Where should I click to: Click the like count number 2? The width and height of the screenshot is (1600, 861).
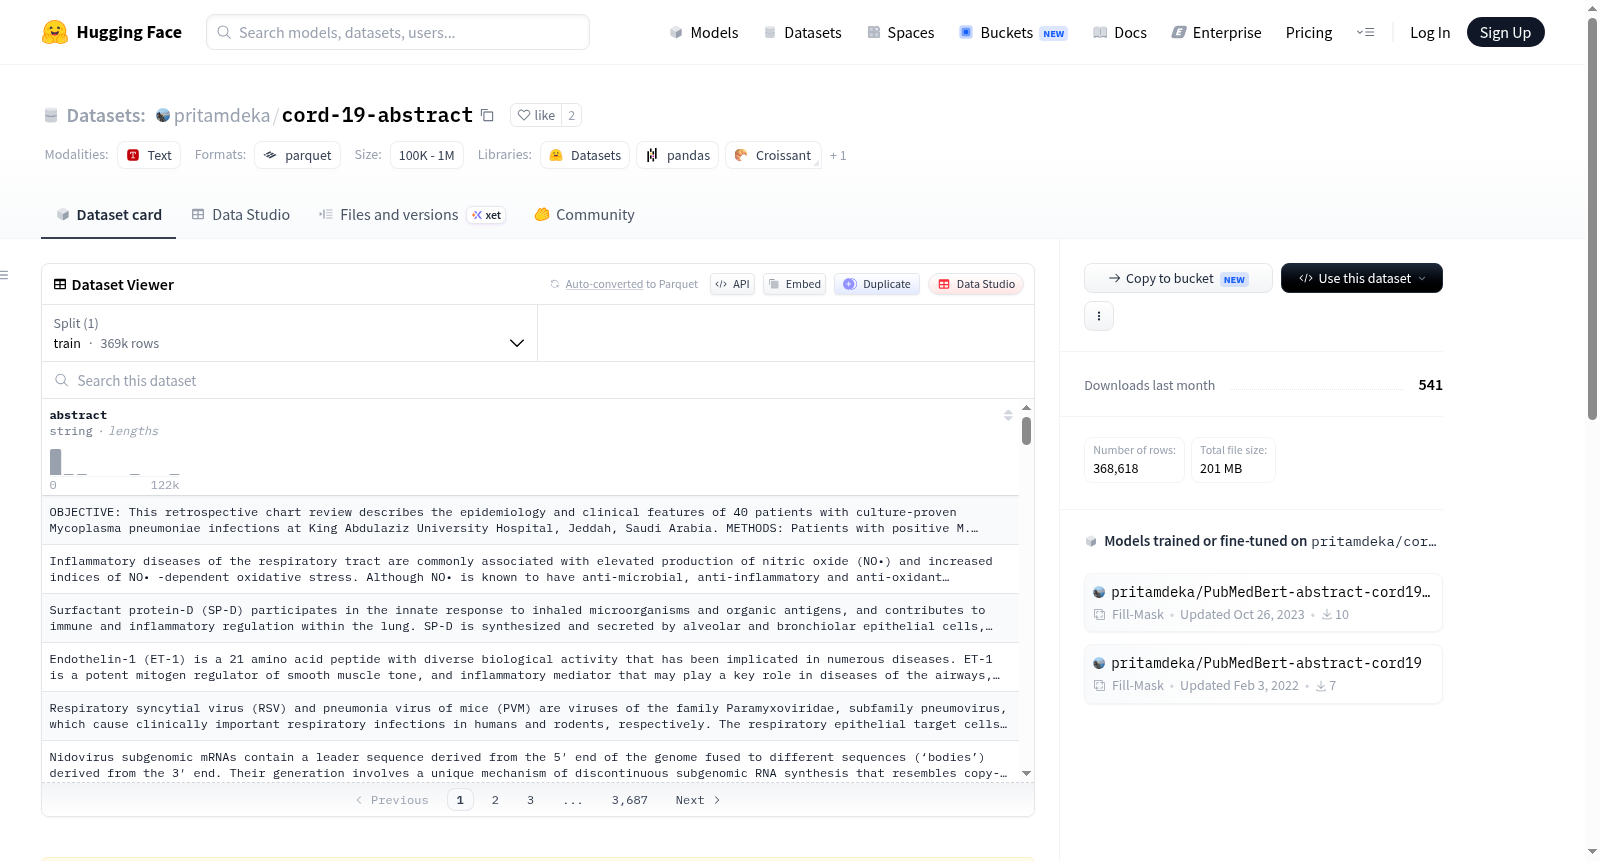coord(572,115)
